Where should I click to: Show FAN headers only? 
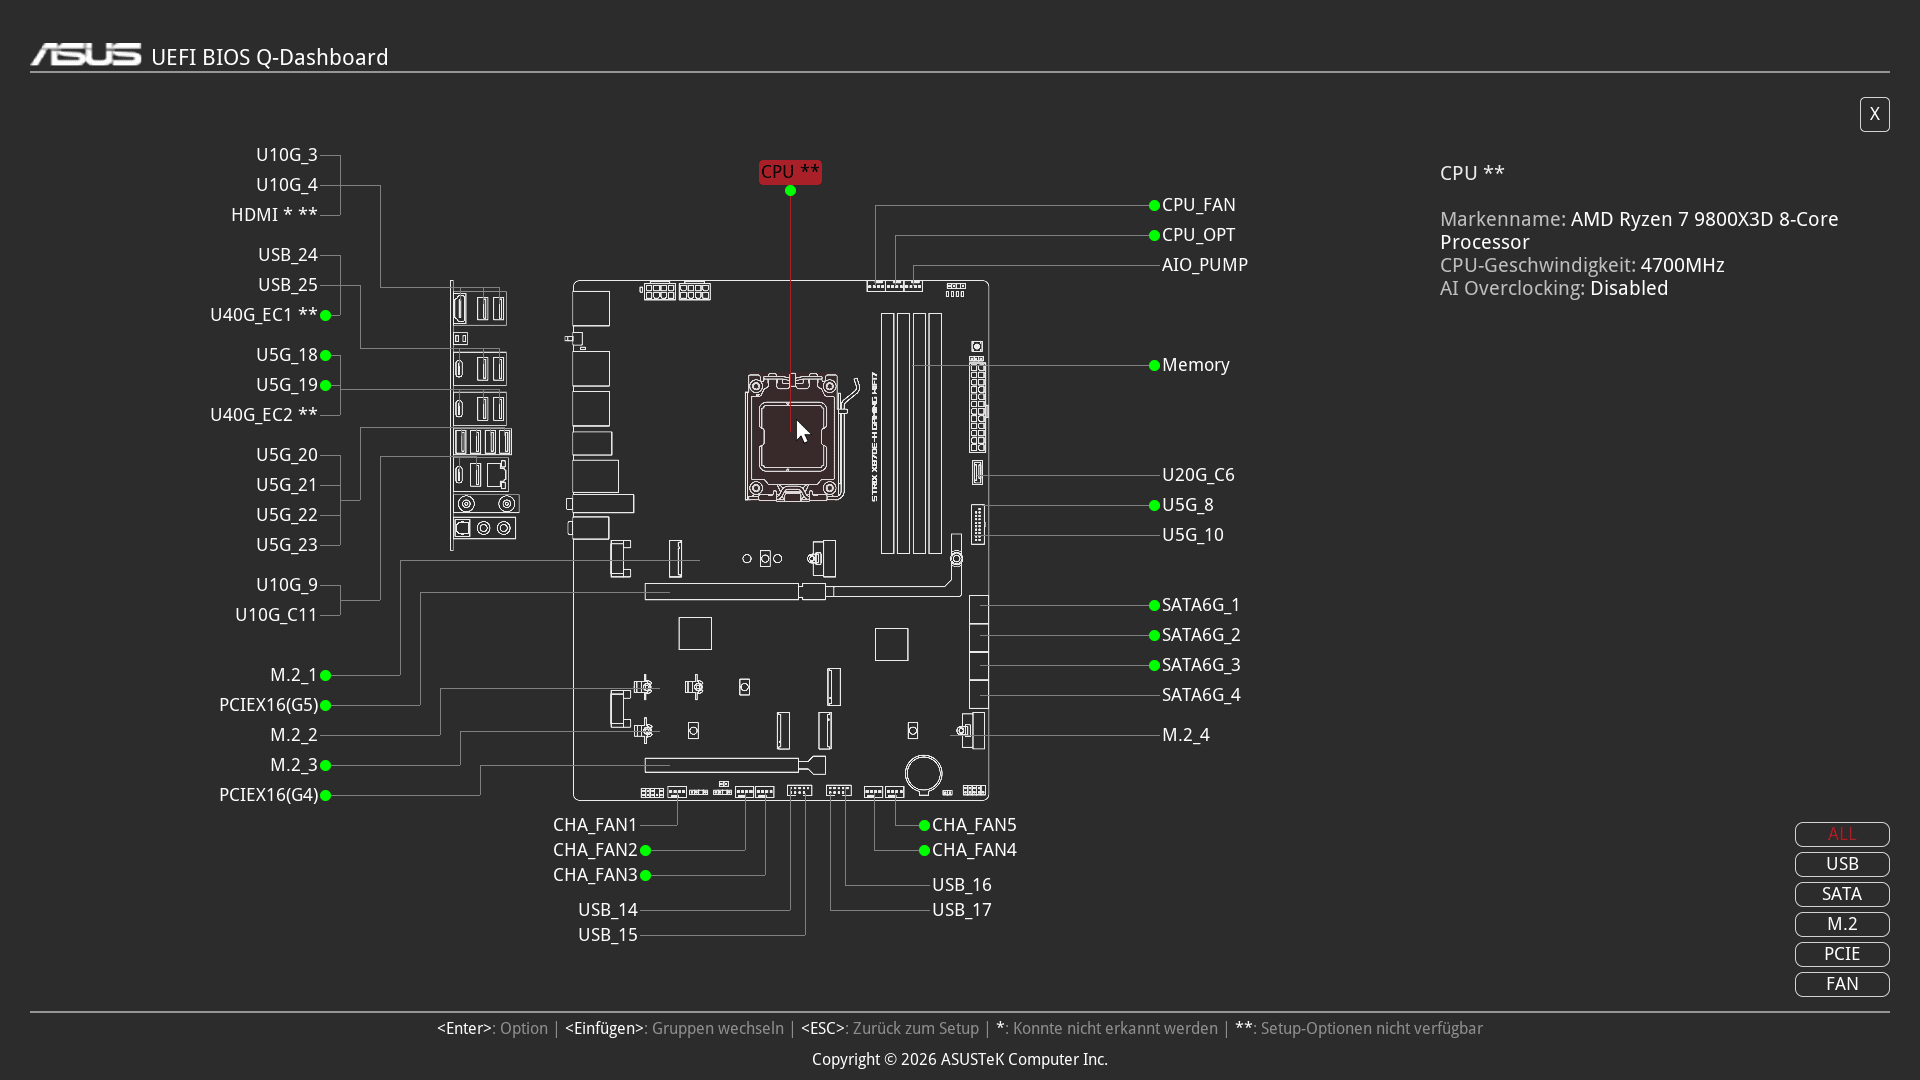(1842, 984)
